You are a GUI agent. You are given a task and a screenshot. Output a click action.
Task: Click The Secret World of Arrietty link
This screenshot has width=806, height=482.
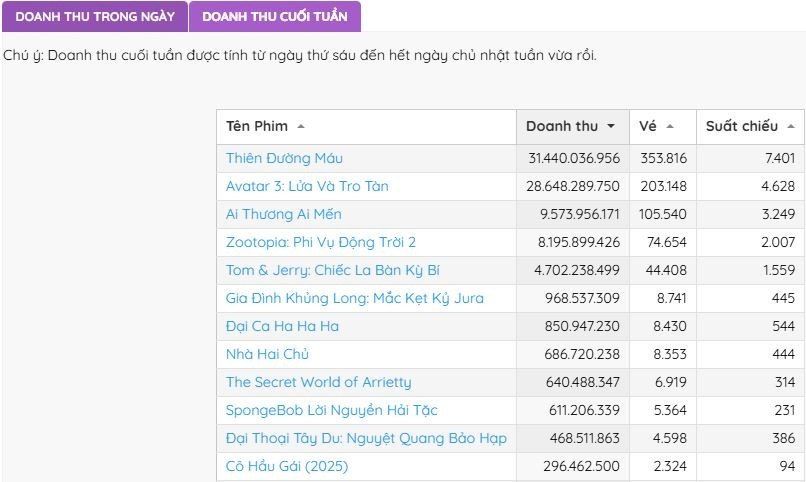pos(318,382)
